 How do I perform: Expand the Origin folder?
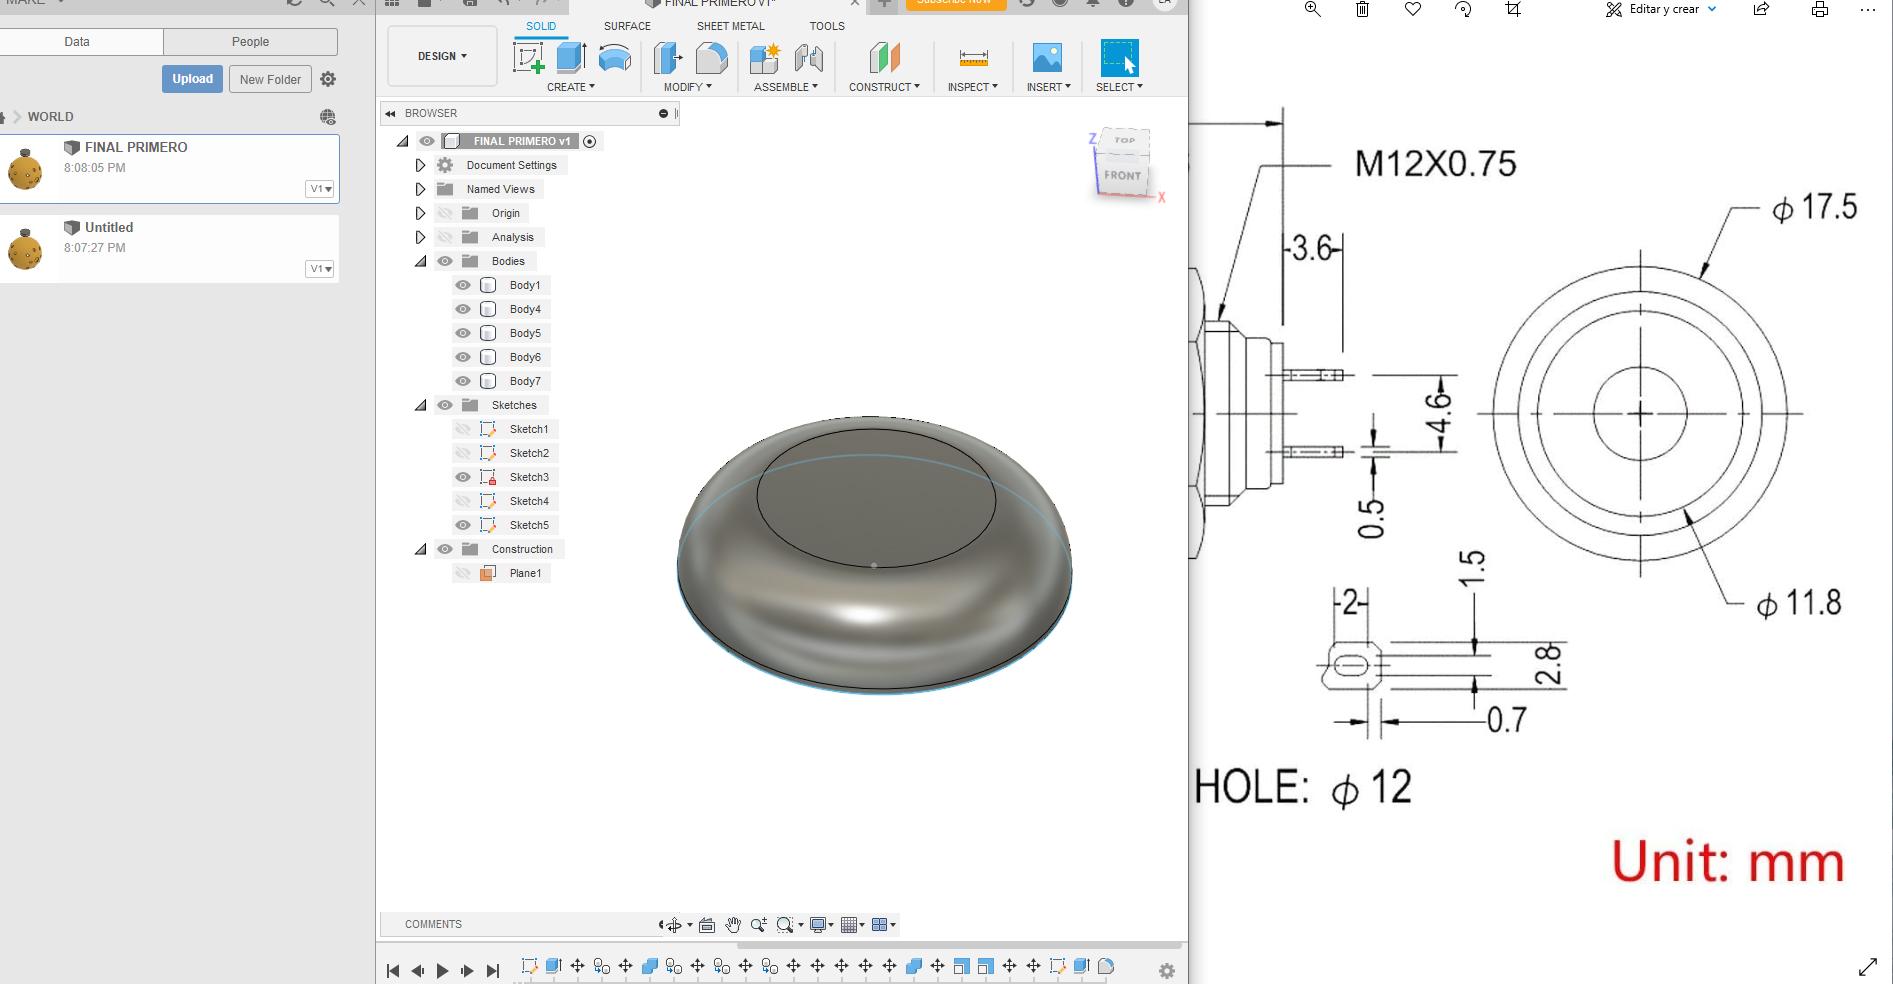pyautogui.click(x=420, y=213)
